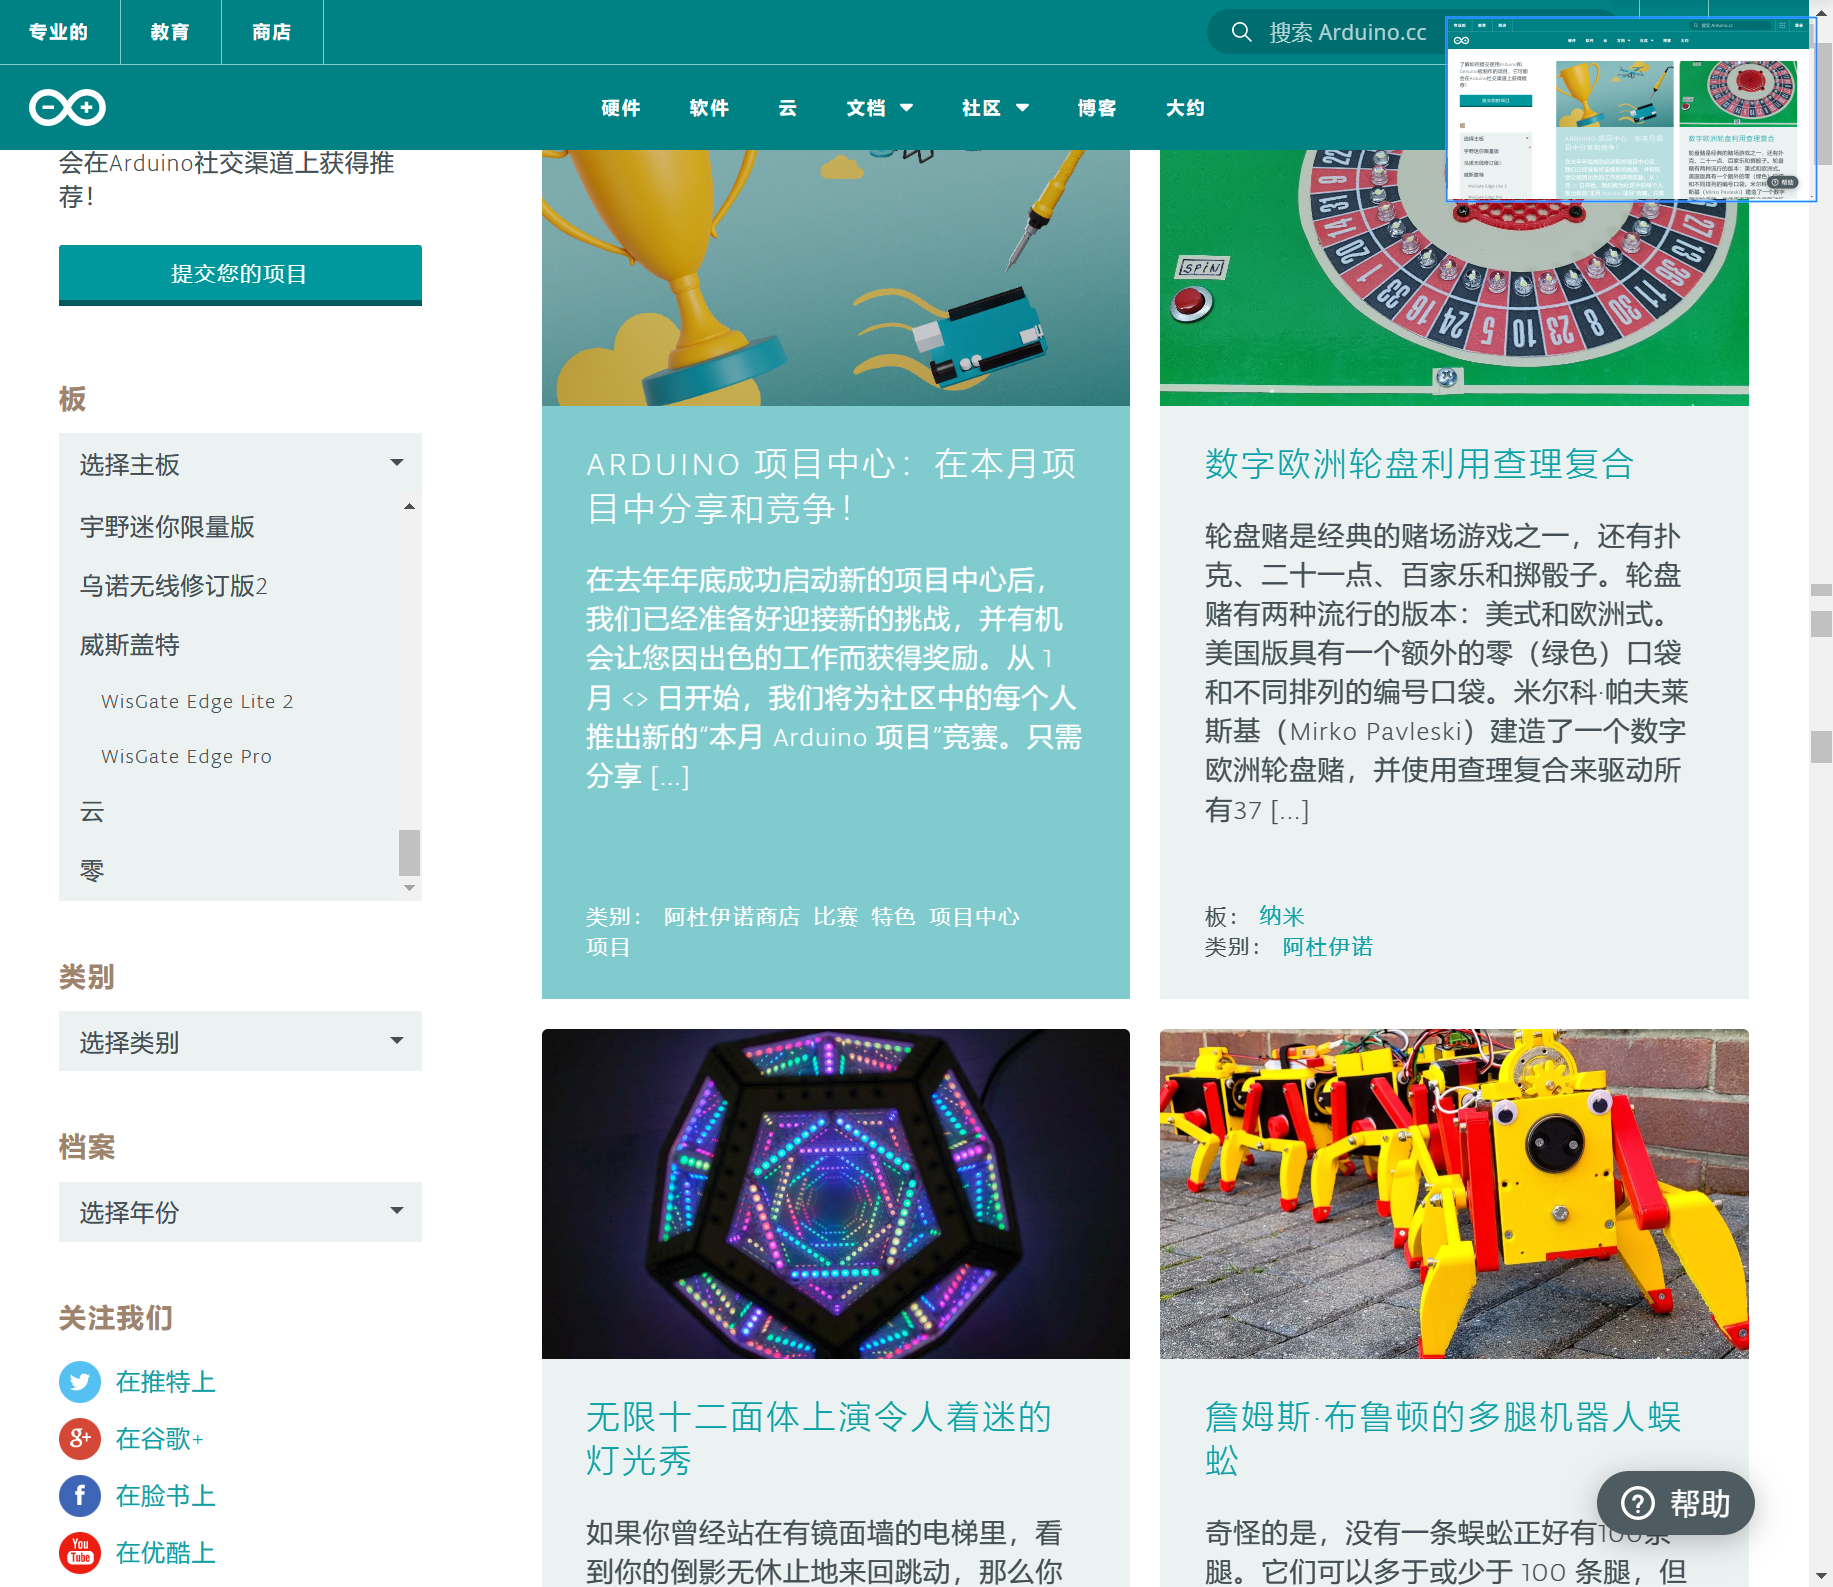Click the 在脸书上 text link

tap(166, 1496)
